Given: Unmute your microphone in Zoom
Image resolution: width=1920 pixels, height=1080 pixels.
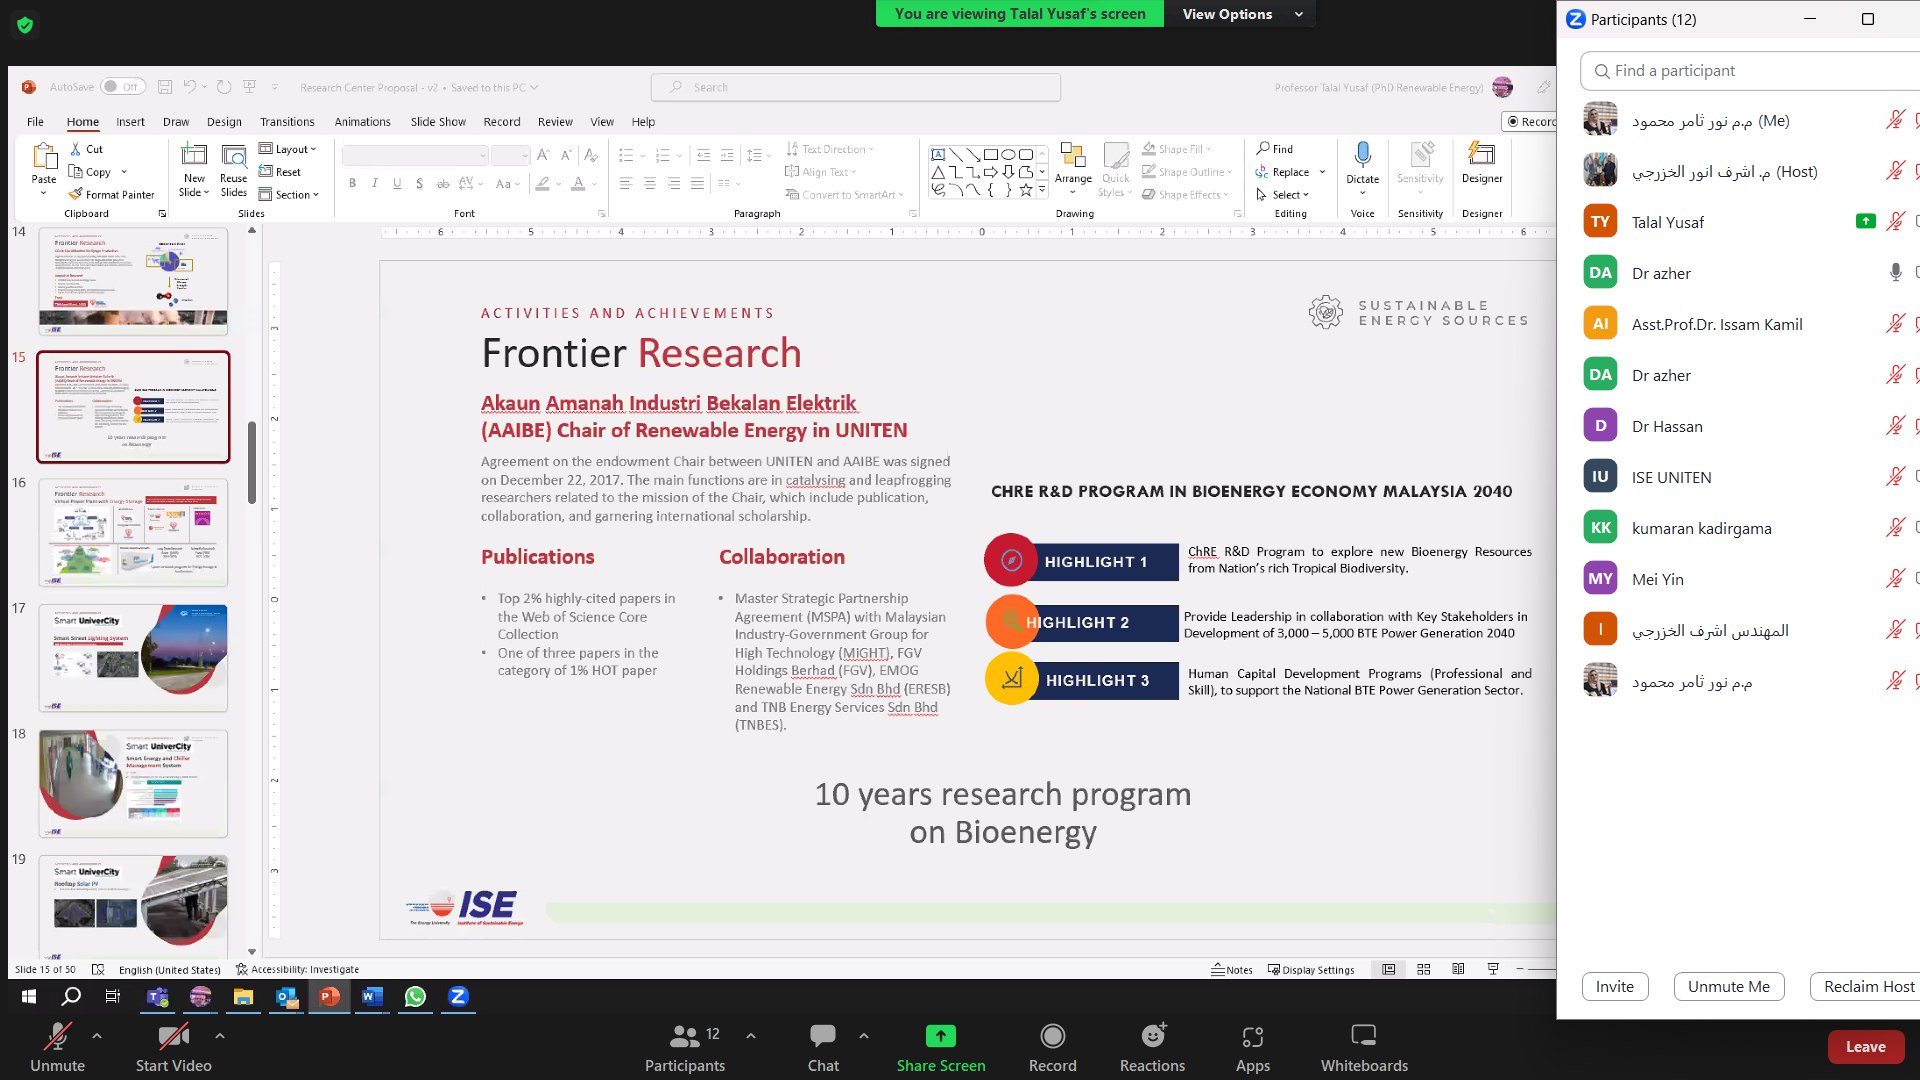Looking at the screenshot, I should (x=57, y=1046).
